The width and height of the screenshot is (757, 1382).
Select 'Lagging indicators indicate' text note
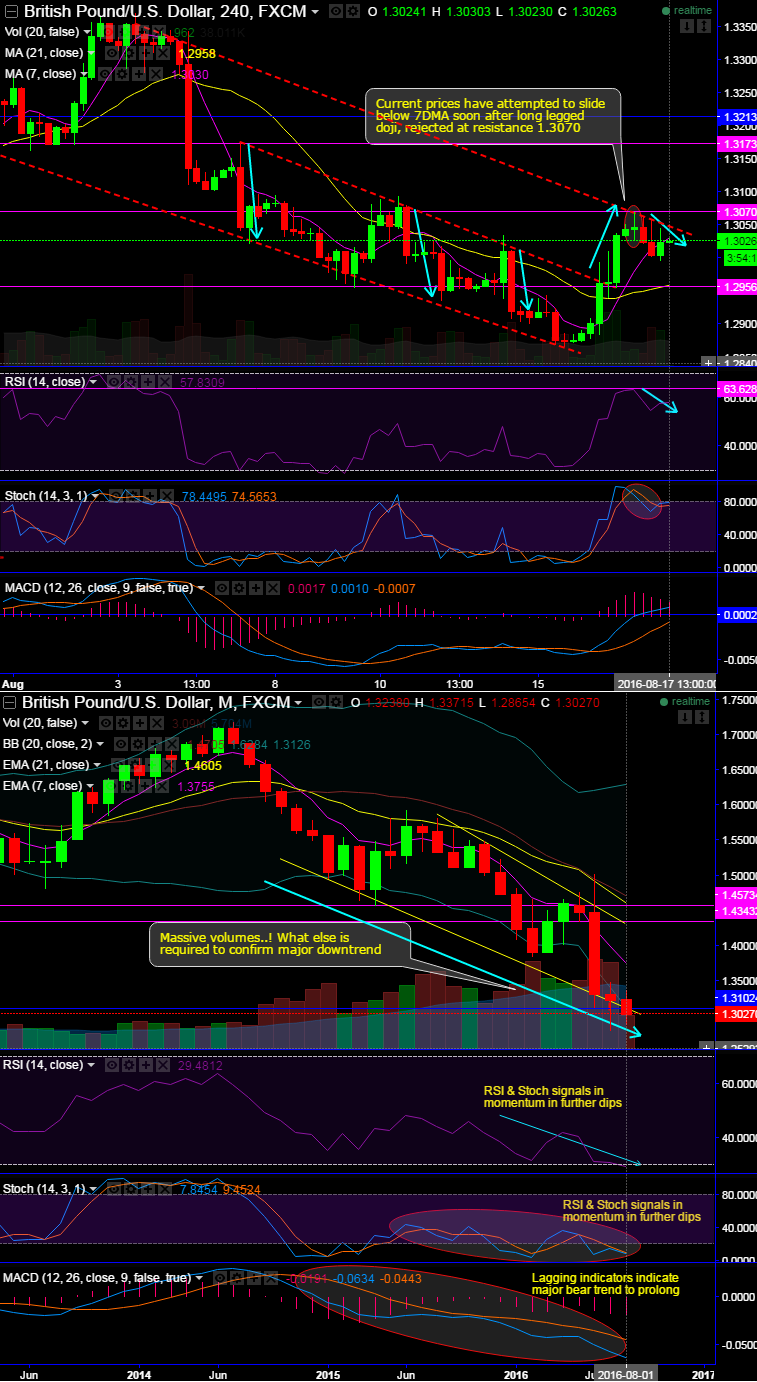coord(605,1283)
